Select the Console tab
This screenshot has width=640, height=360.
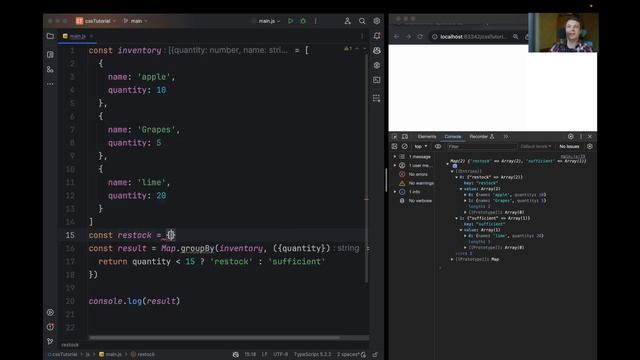click(x=453, y=137)
